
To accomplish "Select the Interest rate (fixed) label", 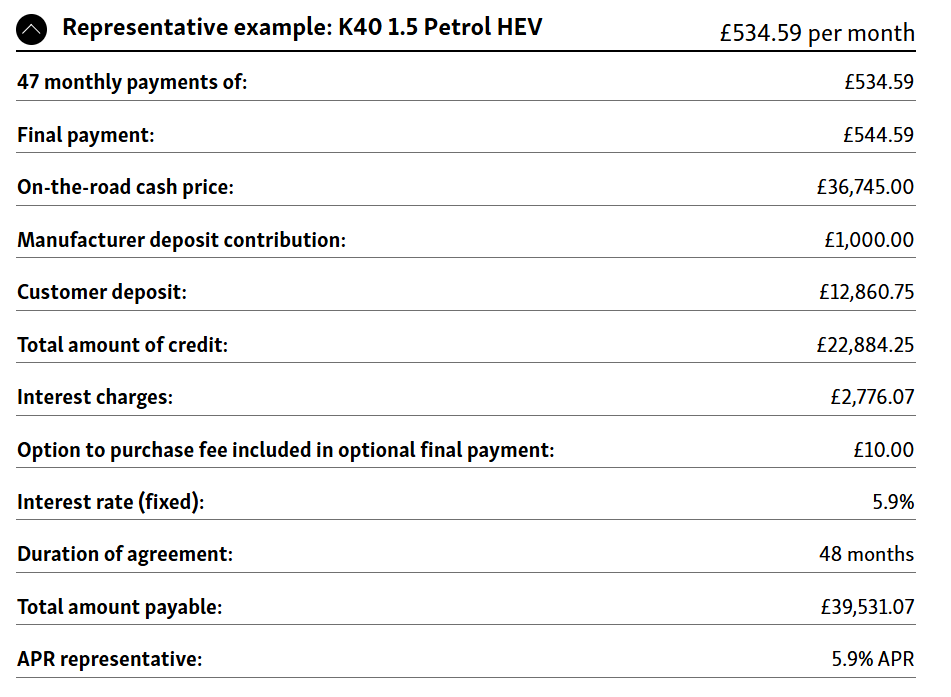I will 110,502.
